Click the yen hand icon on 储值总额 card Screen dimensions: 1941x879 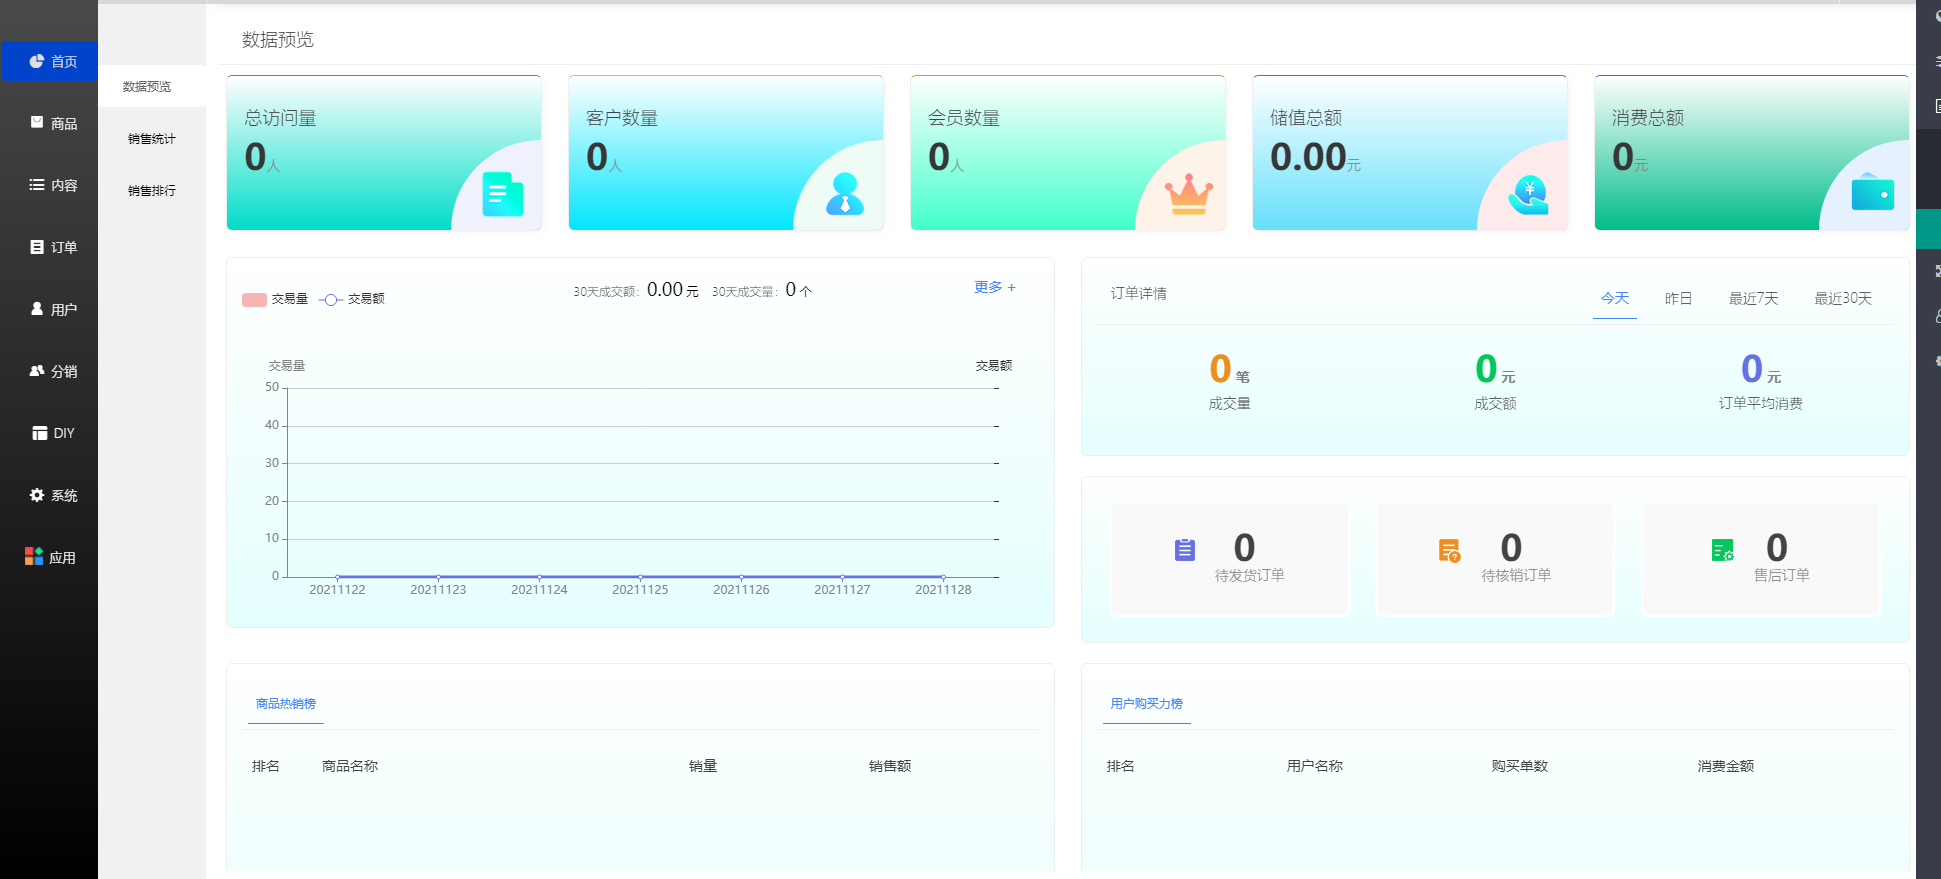click(1529, 195)
